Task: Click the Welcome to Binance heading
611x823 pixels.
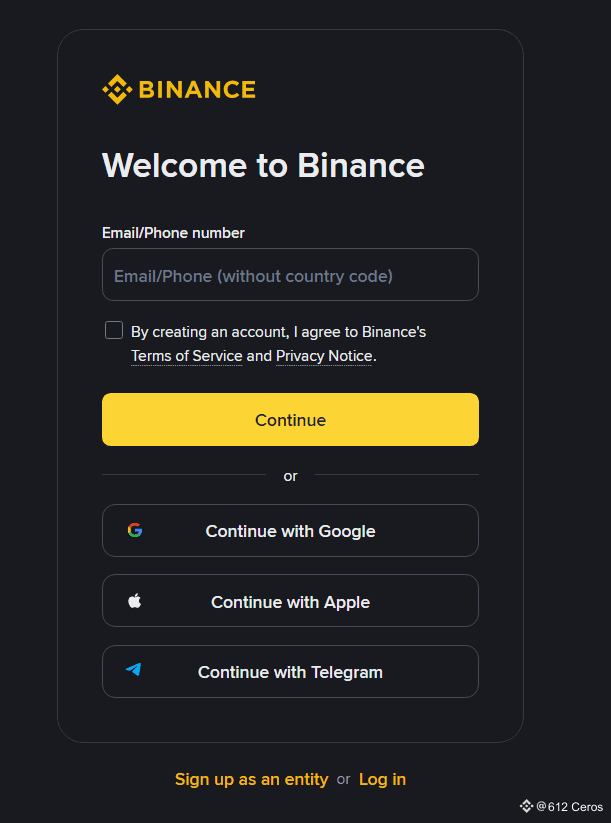Action: [263, 165]
